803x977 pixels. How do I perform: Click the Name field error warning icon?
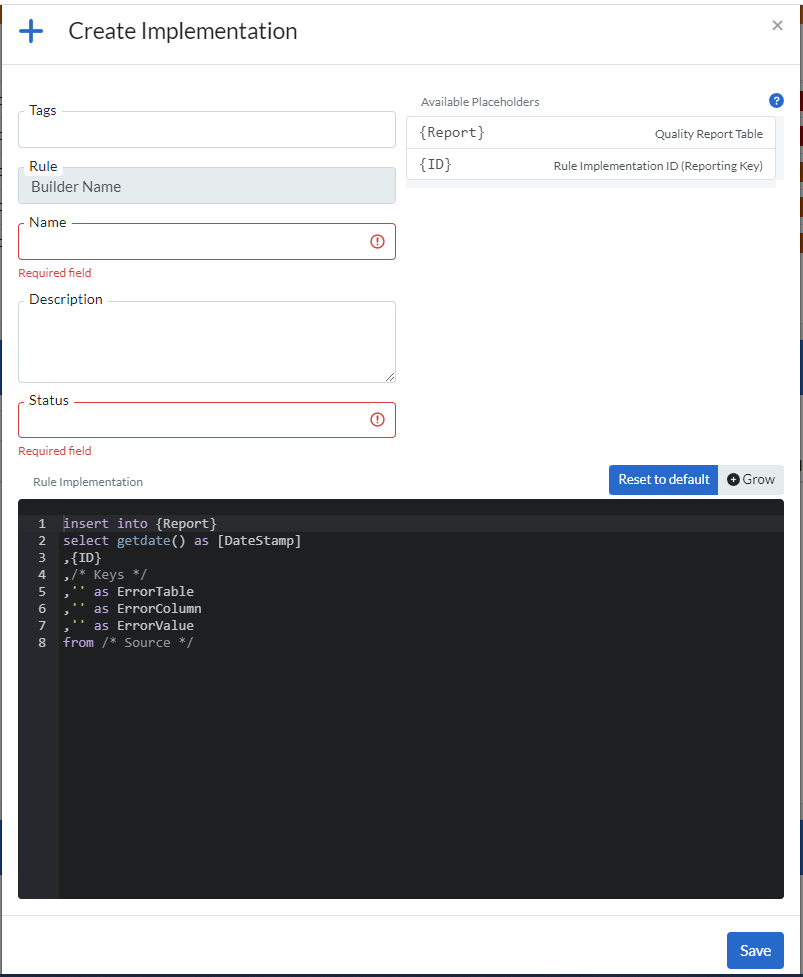tap(377, 241)
